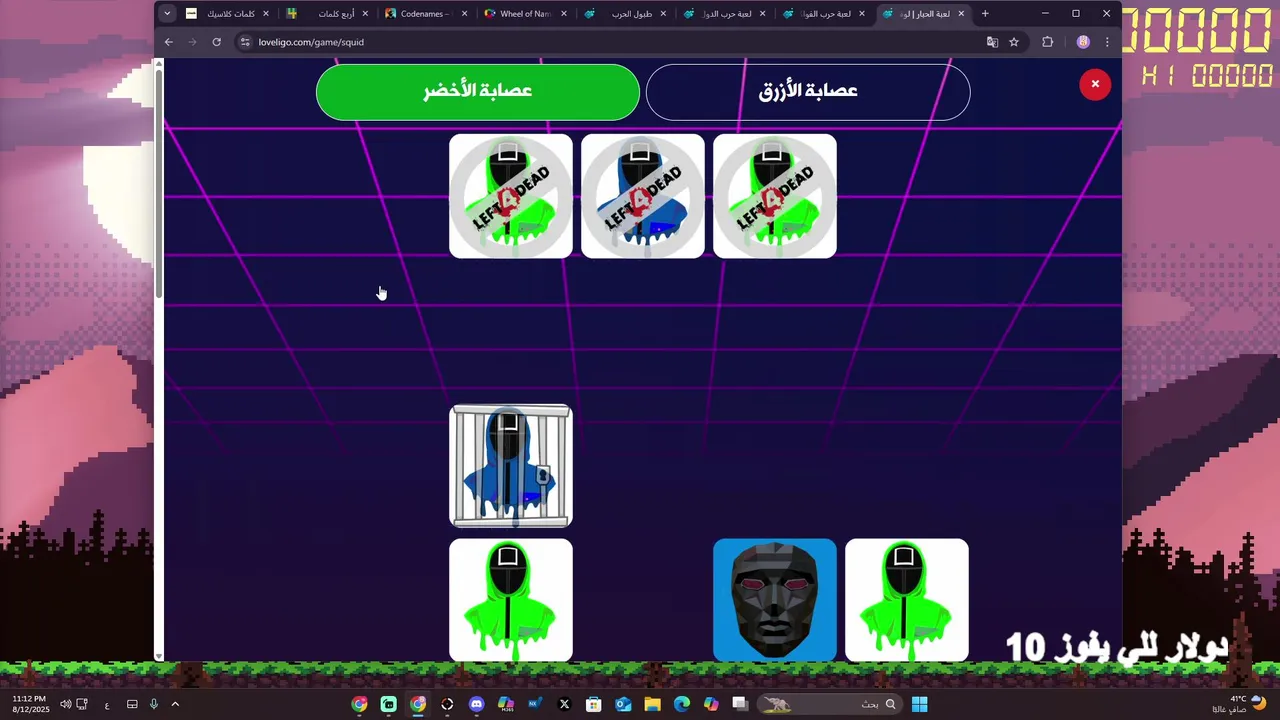Reload the loveligo page

(216, 42)
